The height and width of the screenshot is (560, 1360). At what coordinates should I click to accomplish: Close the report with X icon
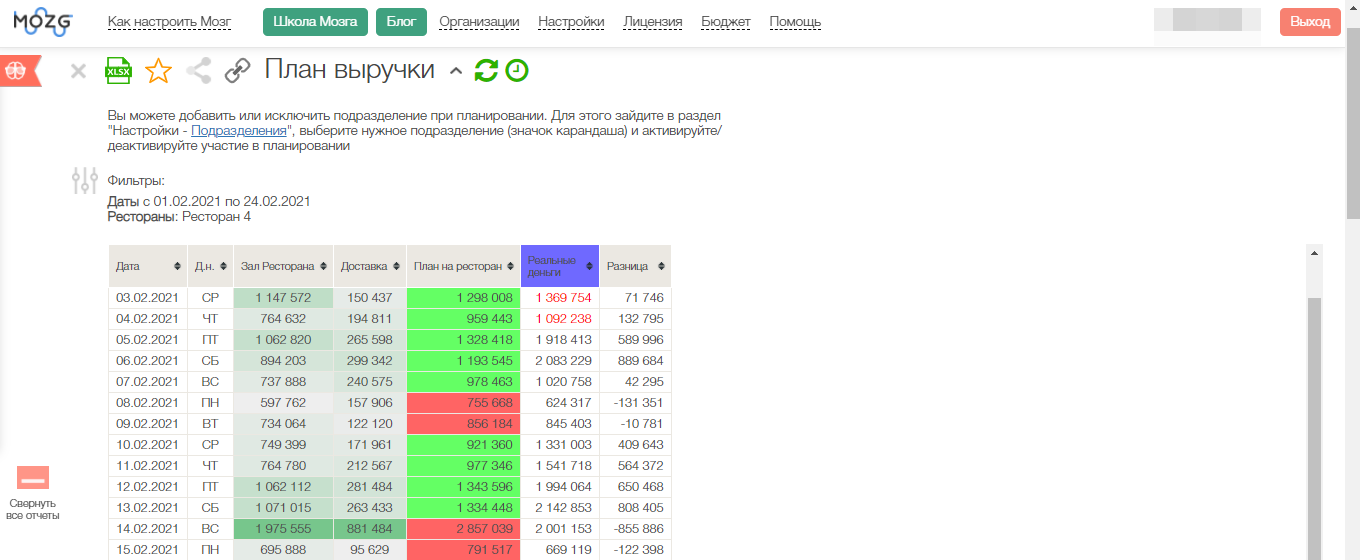click(79, 71)
